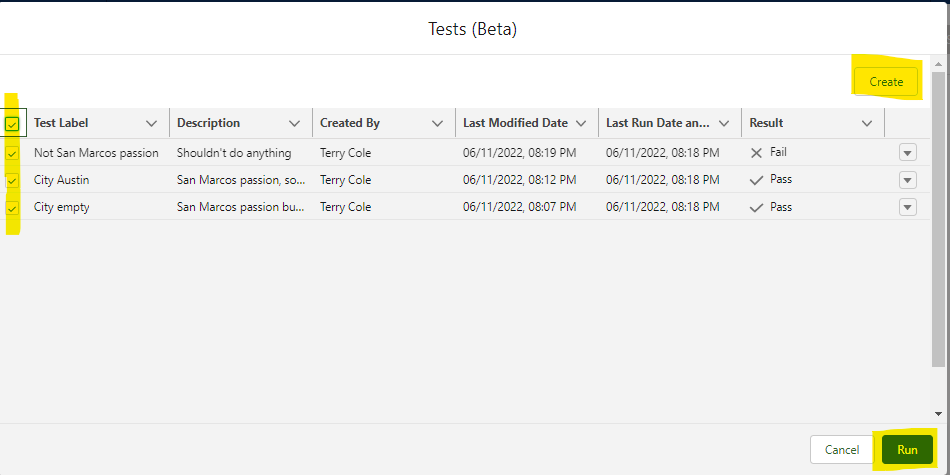Create a new test

[x=885, y=82]
